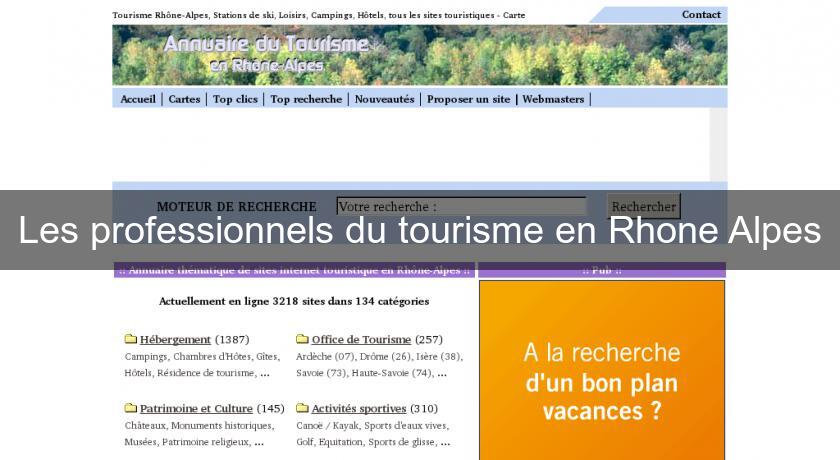This screenshot has height=460, width=840.
Task: Click the Activités sportives folder icon
Action: click(x=302, y=408)
